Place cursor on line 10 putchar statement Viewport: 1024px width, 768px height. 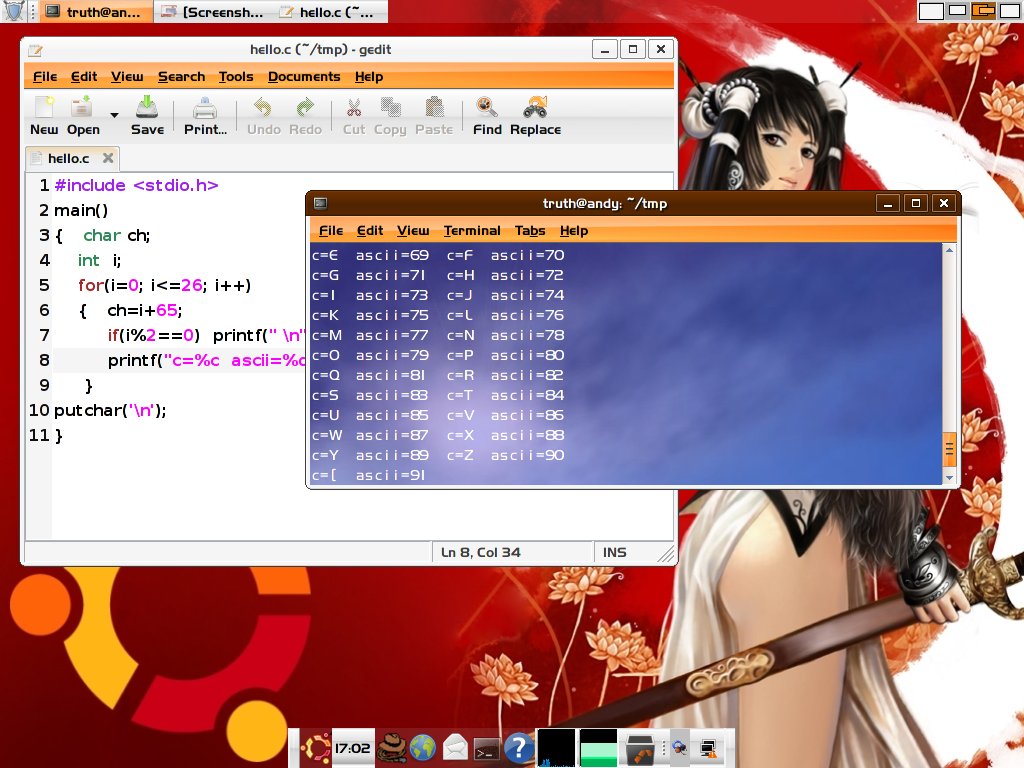110,410
